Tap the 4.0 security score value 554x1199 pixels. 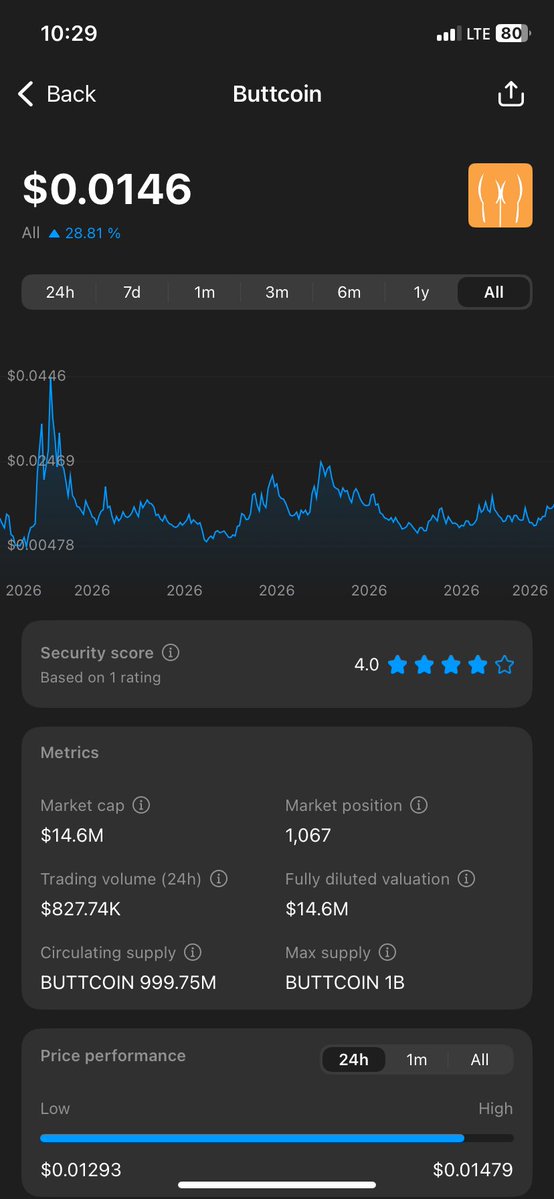click(x=367, y=664)
